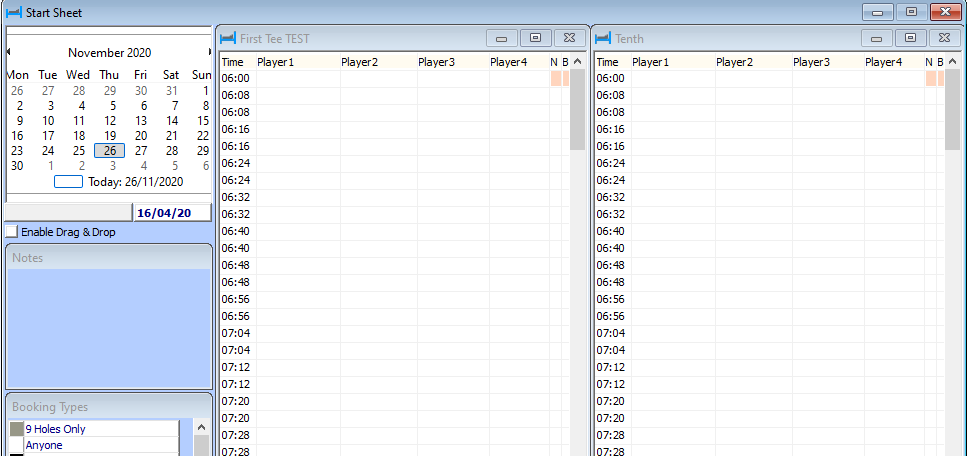Click inside the Notes text area
This screenshot has height=456, width=967.
[x=109, y=328]
